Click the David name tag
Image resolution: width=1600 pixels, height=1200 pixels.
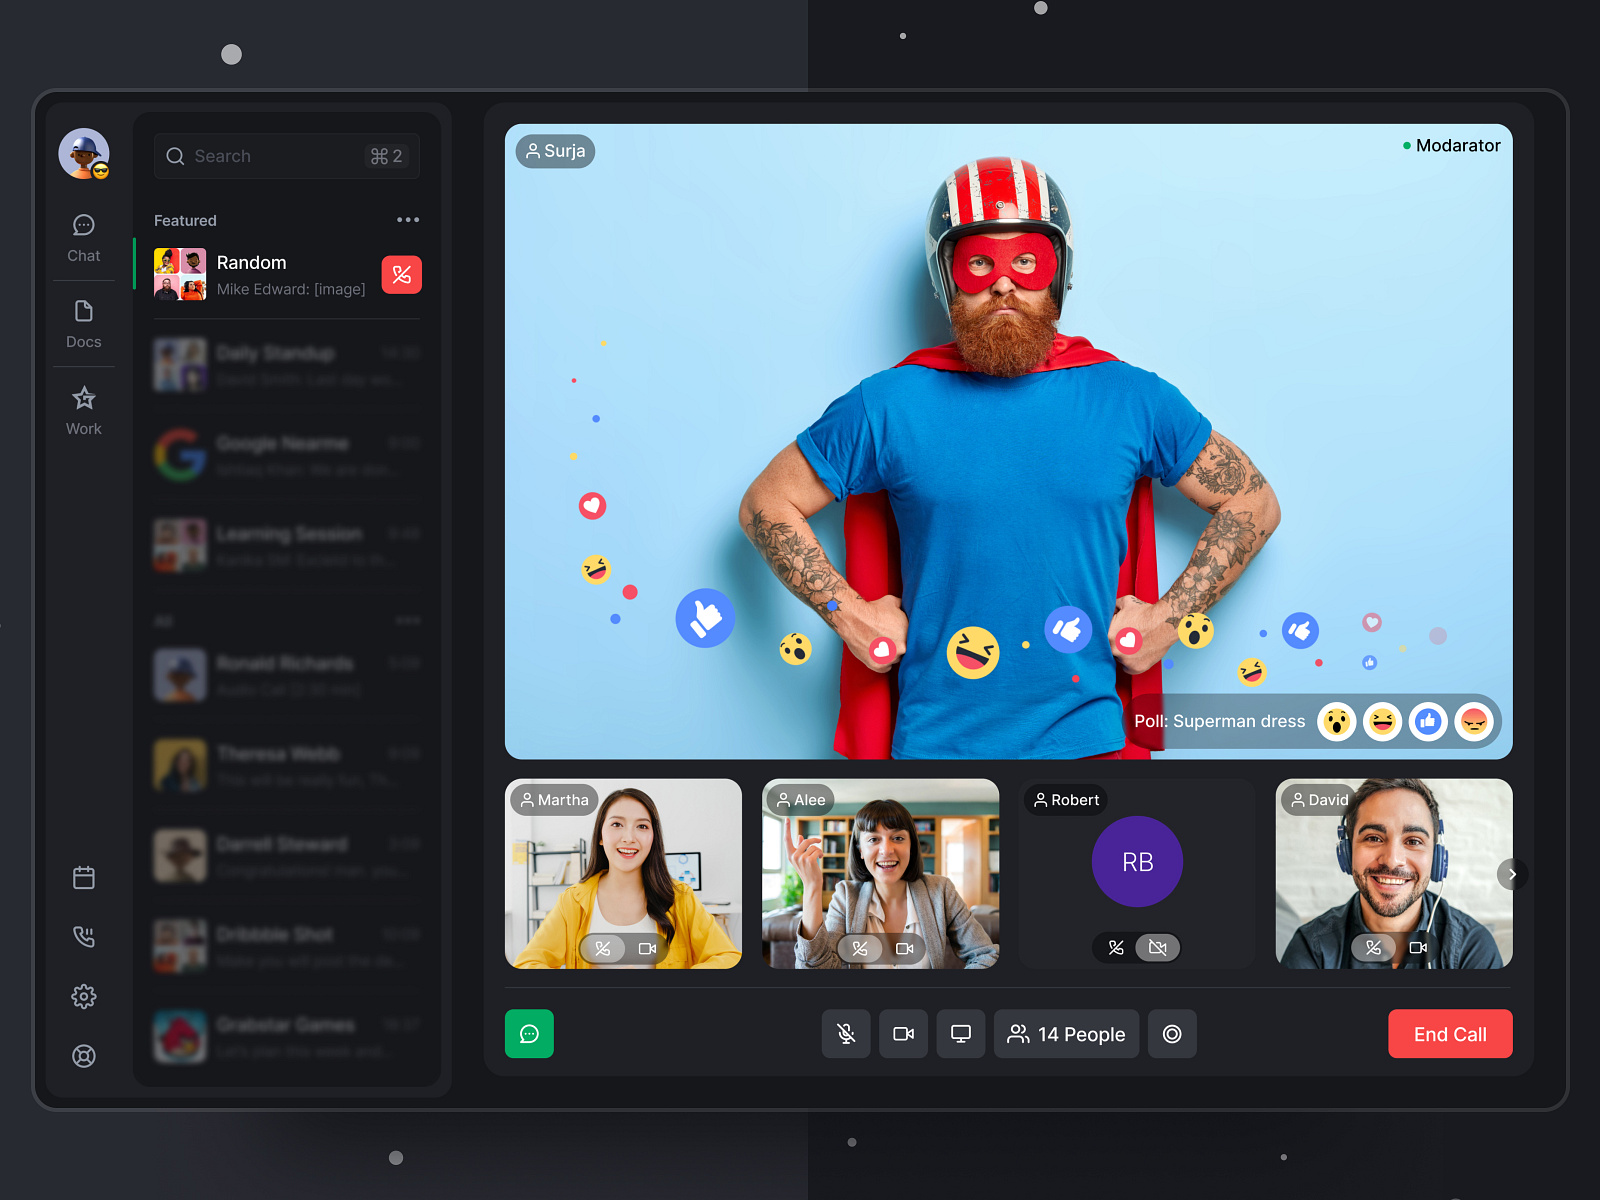point(1320,800)
